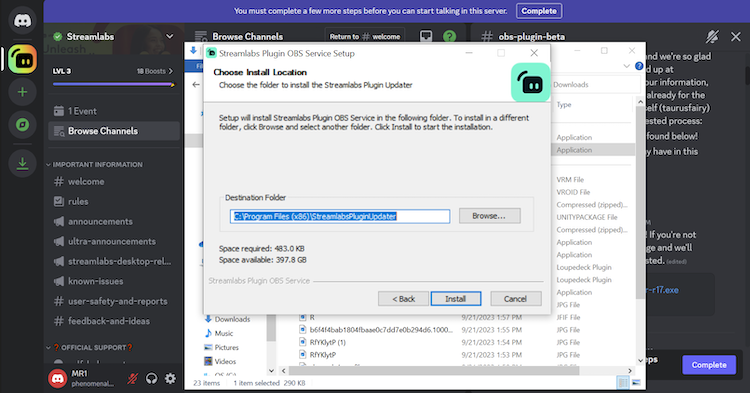Click the purple Complete button bottom right
The width and height of the screenshot is (750, 393).
(x=709, y=365)
